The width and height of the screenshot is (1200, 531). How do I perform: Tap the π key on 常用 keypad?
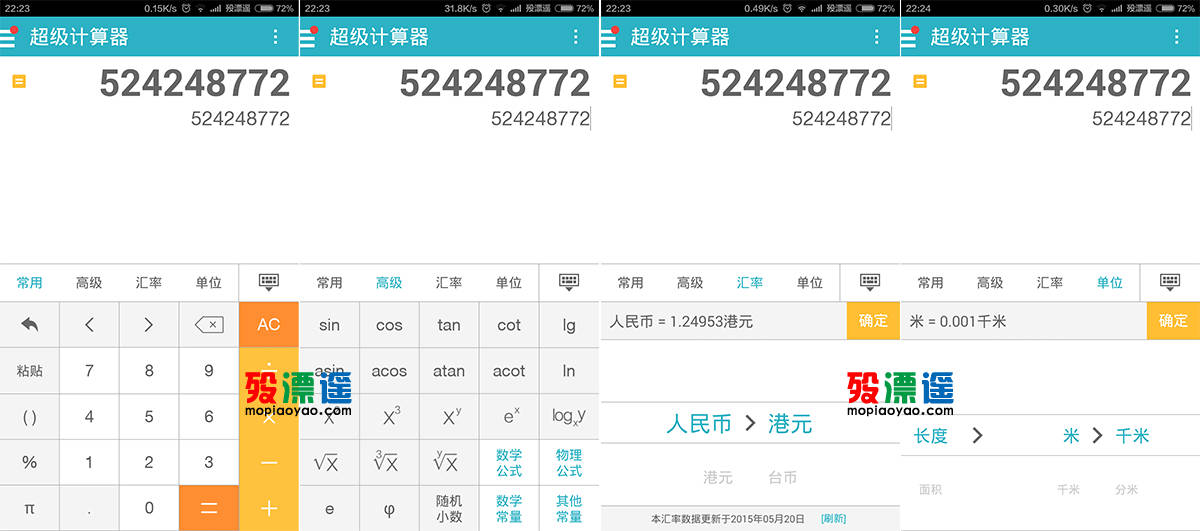tap(29, 508)
